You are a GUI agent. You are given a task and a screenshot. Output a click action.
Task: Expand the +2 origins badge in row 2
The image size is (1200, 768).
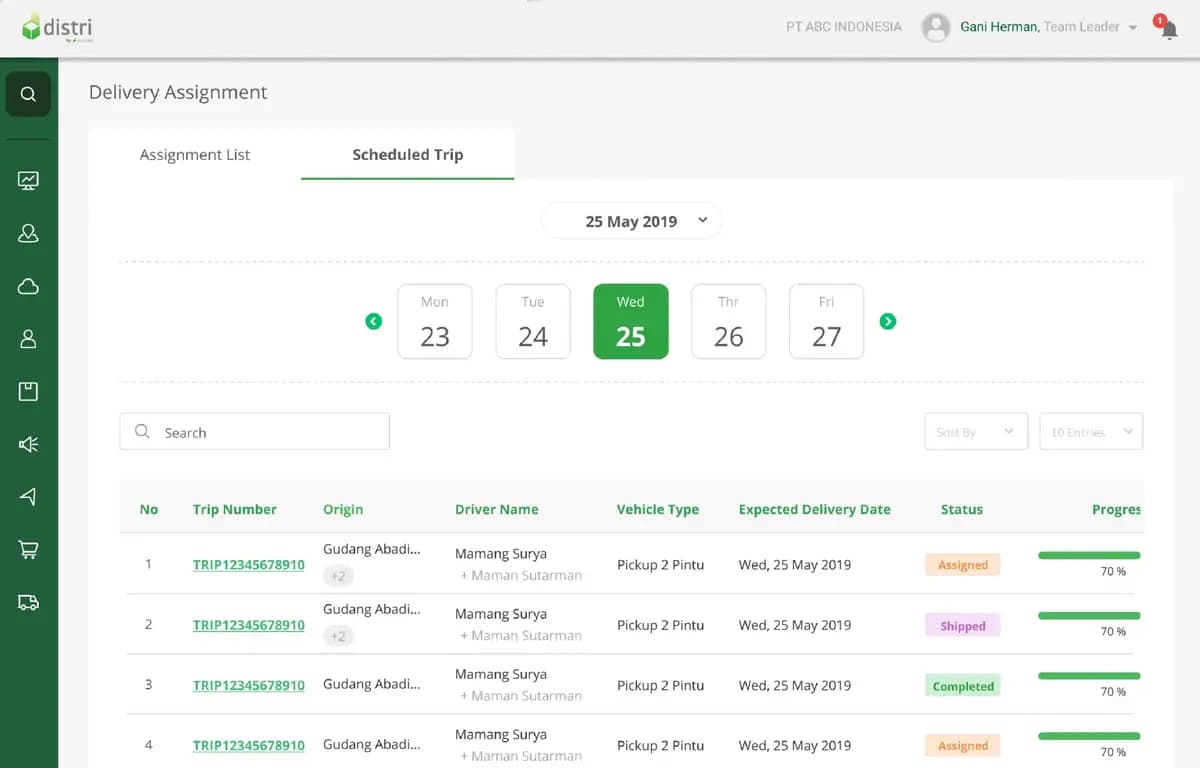coord(338,636)
